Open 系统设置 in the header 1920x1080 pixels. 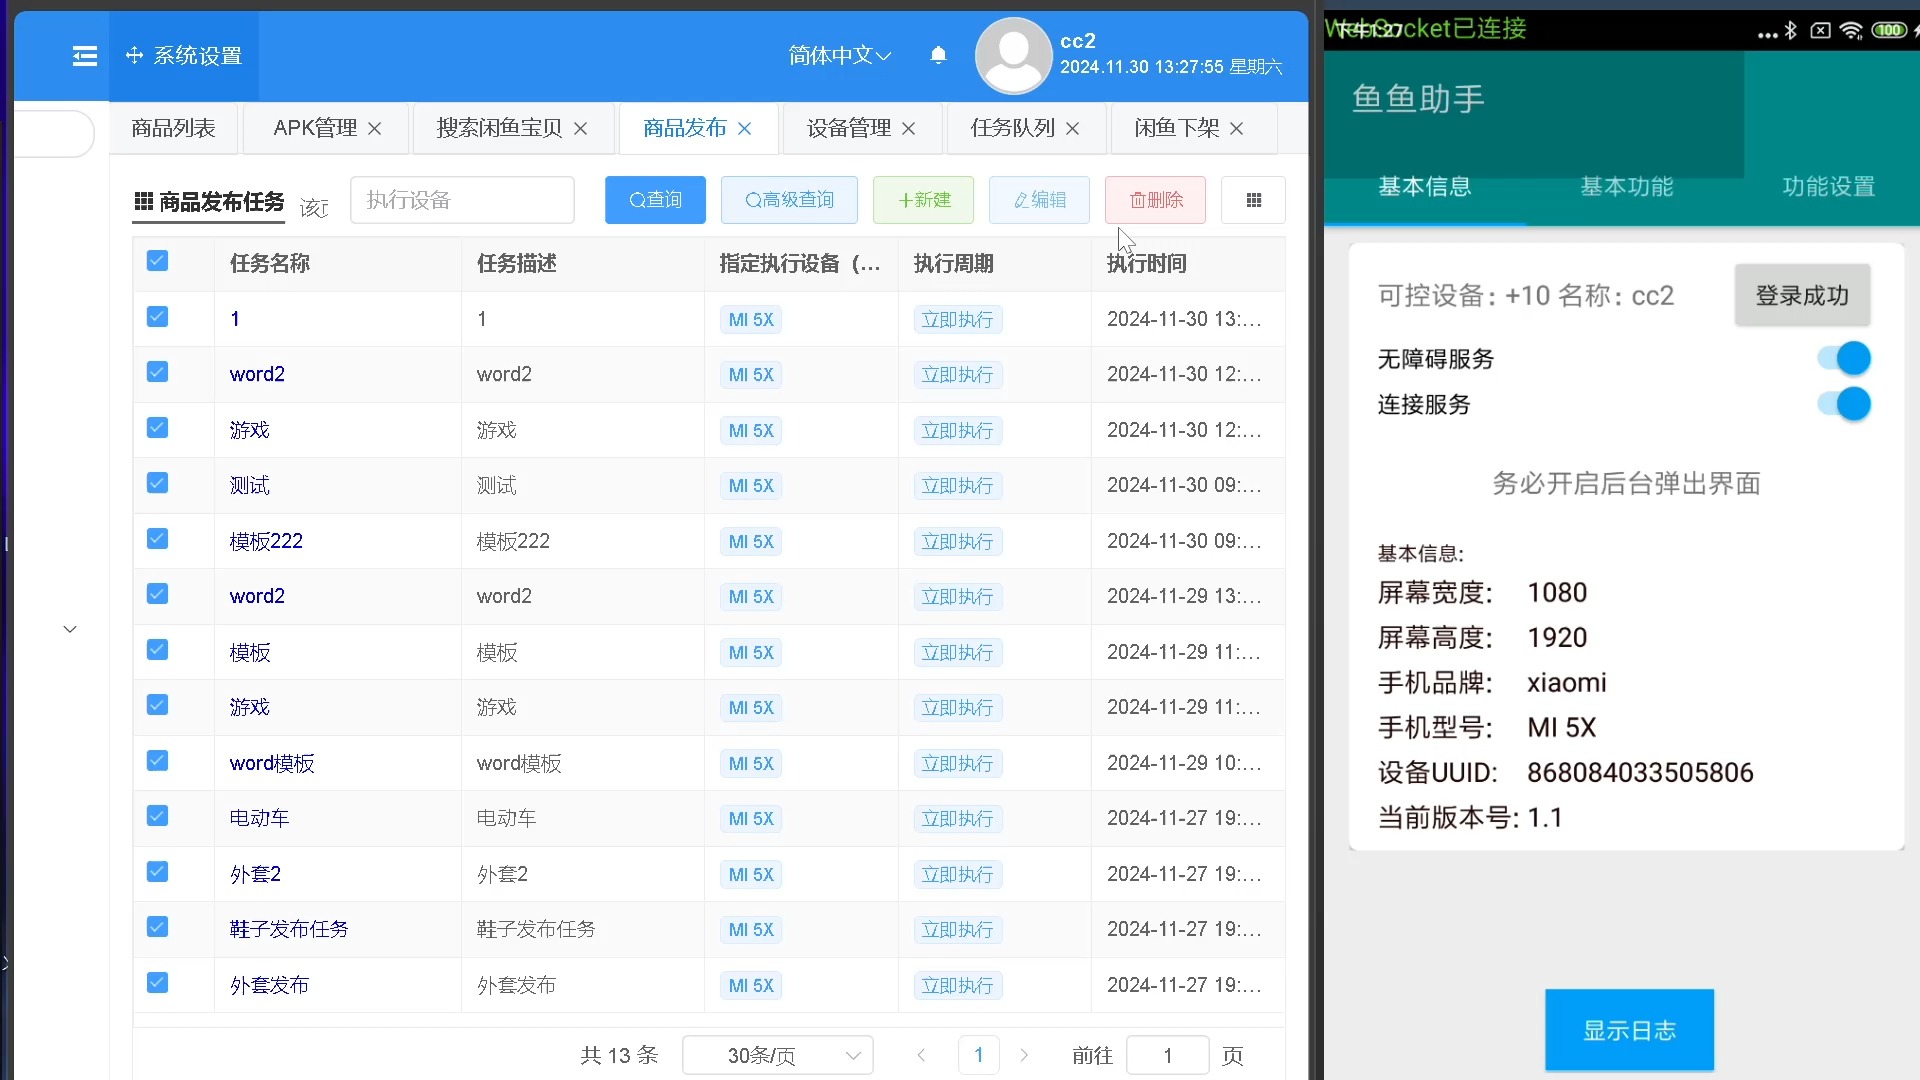(184, 56)
